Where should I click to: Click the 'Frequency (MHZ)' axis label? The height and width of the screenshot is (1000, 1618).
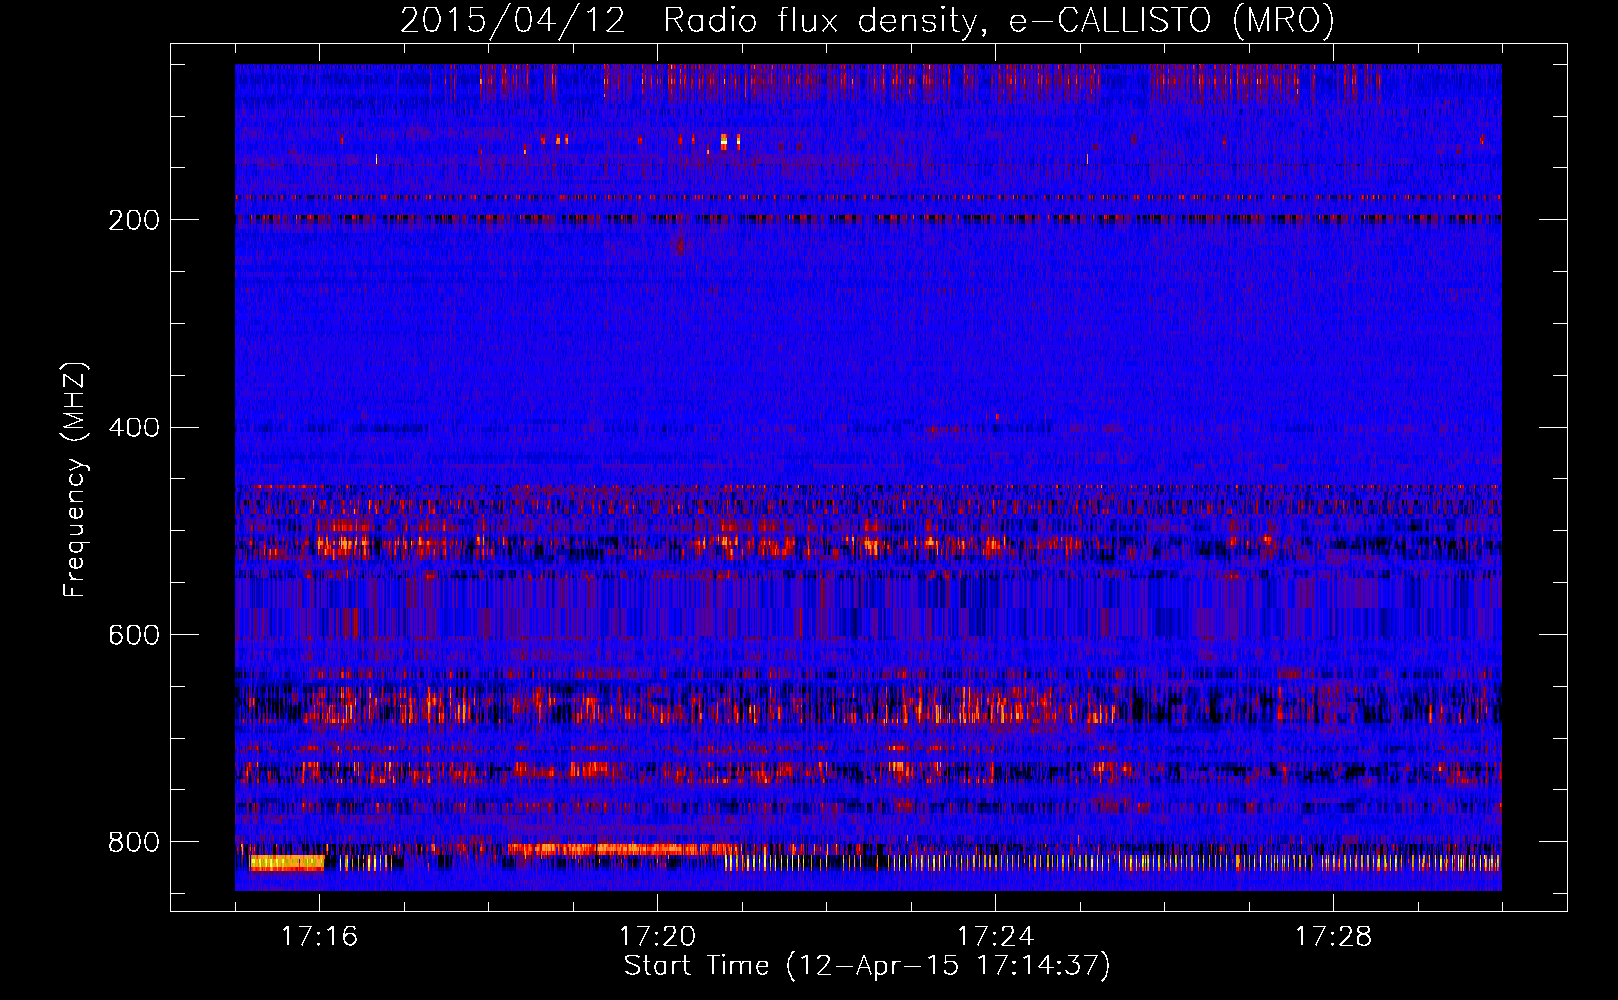[x=75, y=480]
